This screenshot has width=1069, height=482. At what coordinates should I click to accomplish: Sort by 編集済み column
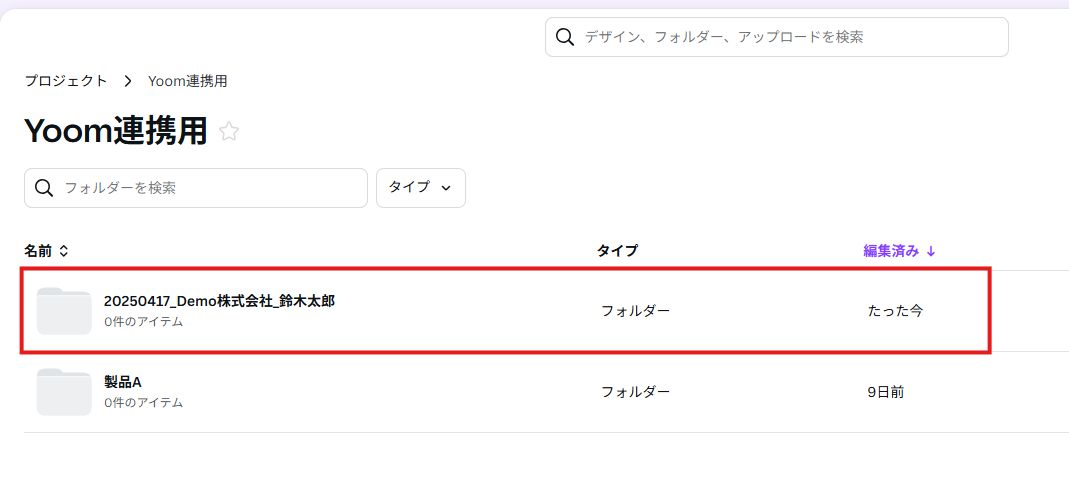891,251
